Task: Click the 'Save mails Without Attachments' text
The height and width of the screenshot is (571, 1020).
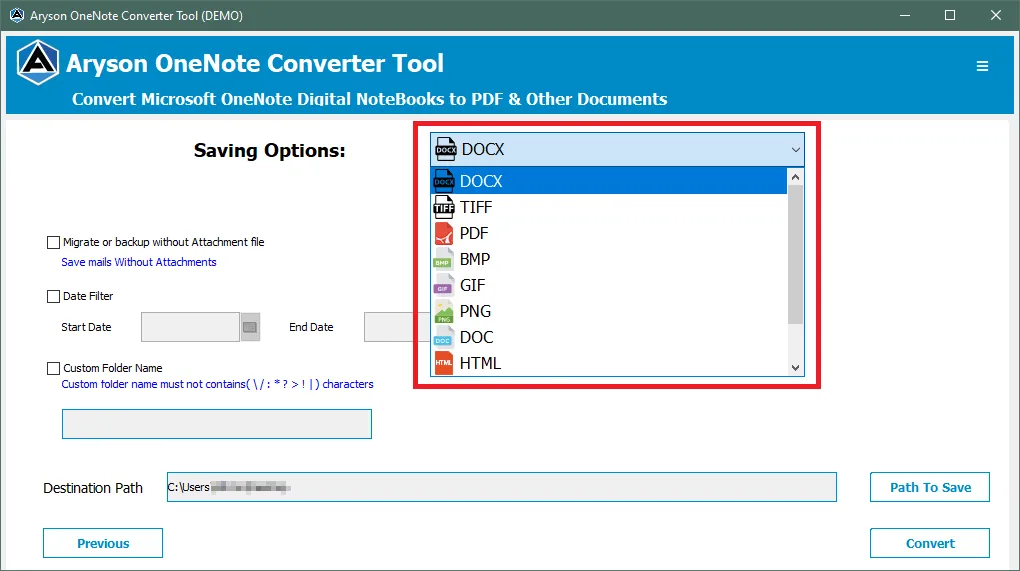Action: [139, 262]
